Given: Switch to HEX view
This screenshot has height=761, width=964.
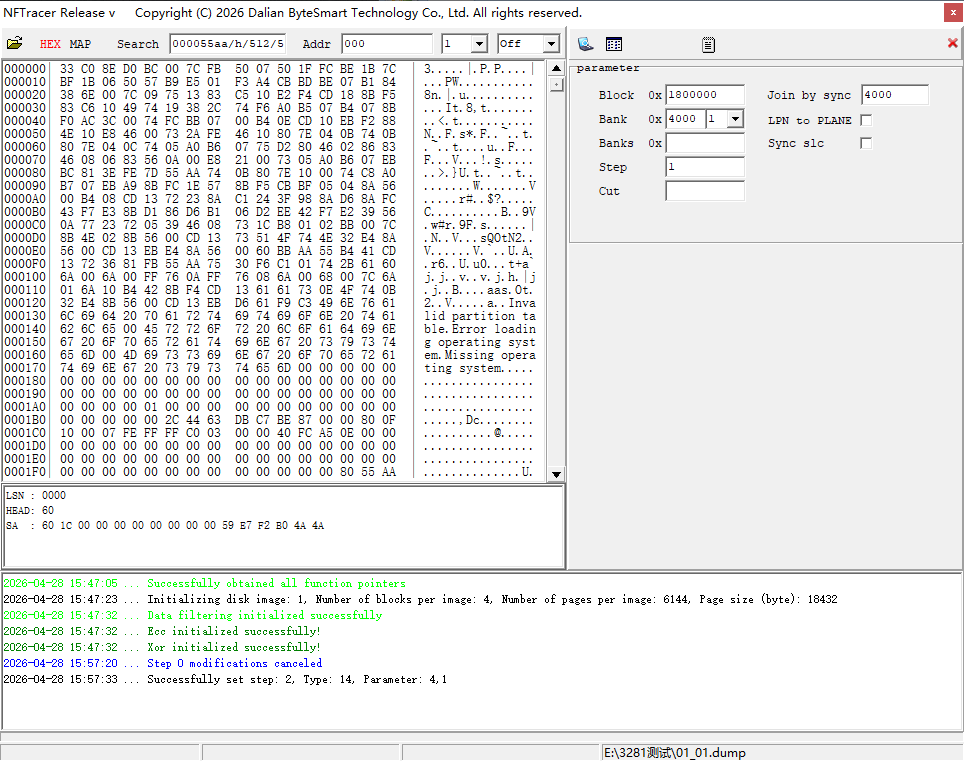Looking at the screenshot, I should pos(50,44).
